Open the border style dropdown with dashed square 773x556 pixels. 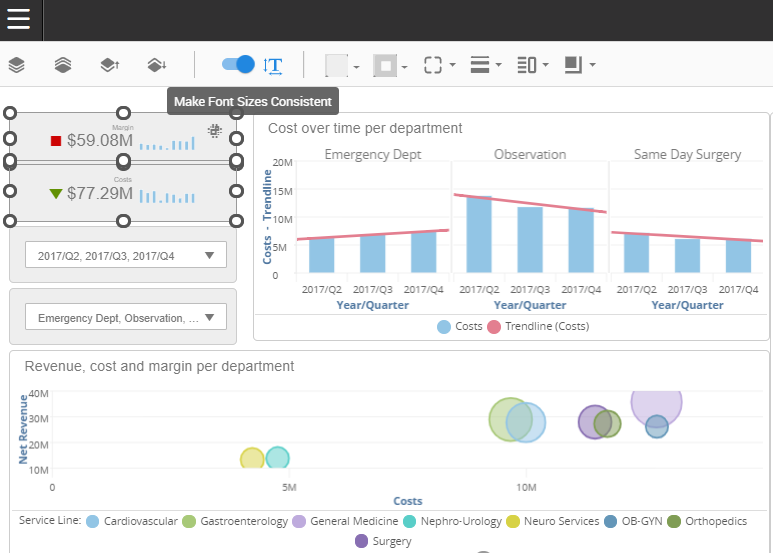click(x=439, y=65)
